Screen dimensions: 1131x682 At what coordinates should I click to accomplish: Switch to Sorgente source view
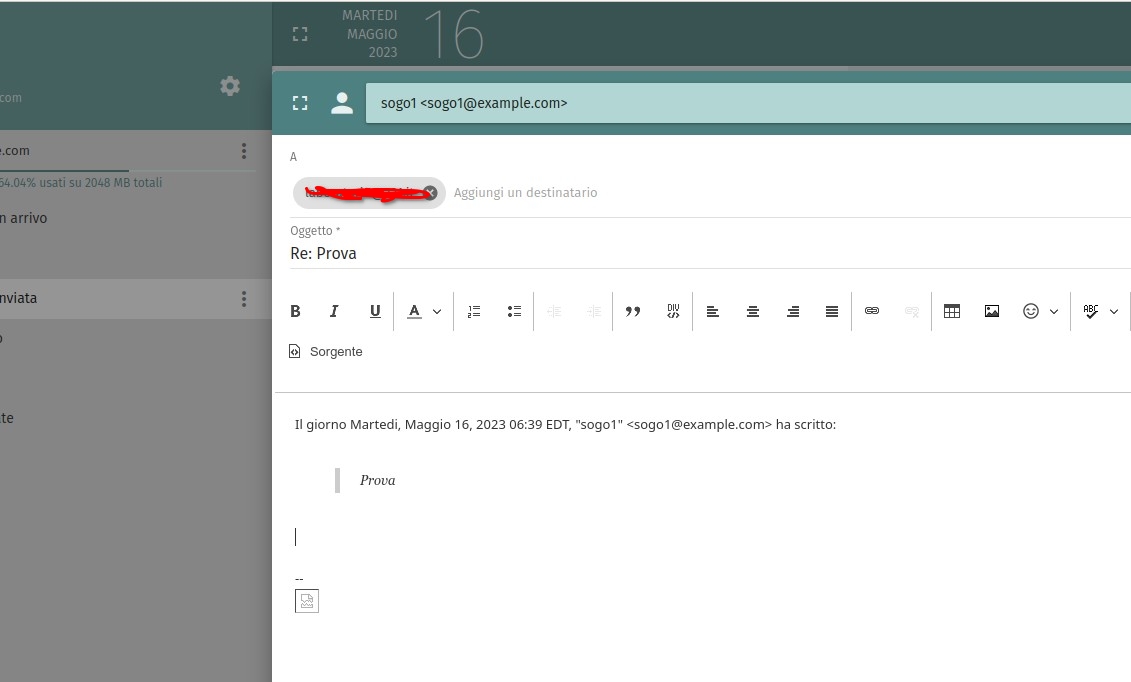(x=326, y=352)
